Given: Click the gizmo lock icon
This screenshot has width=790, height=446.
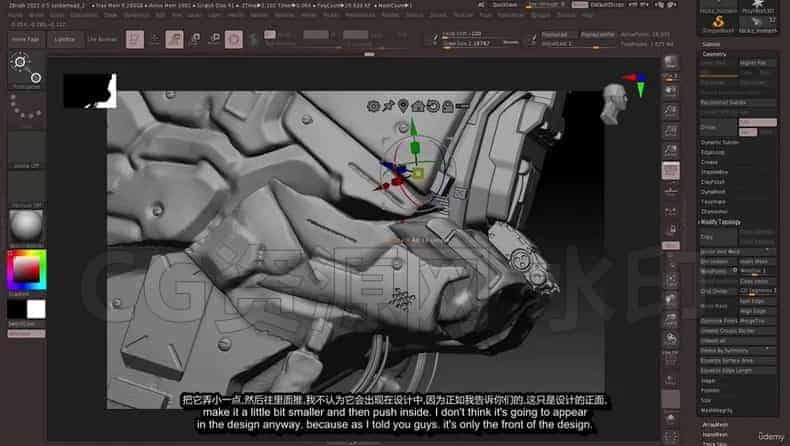Looking at the screenshot, I should [447, 106].
